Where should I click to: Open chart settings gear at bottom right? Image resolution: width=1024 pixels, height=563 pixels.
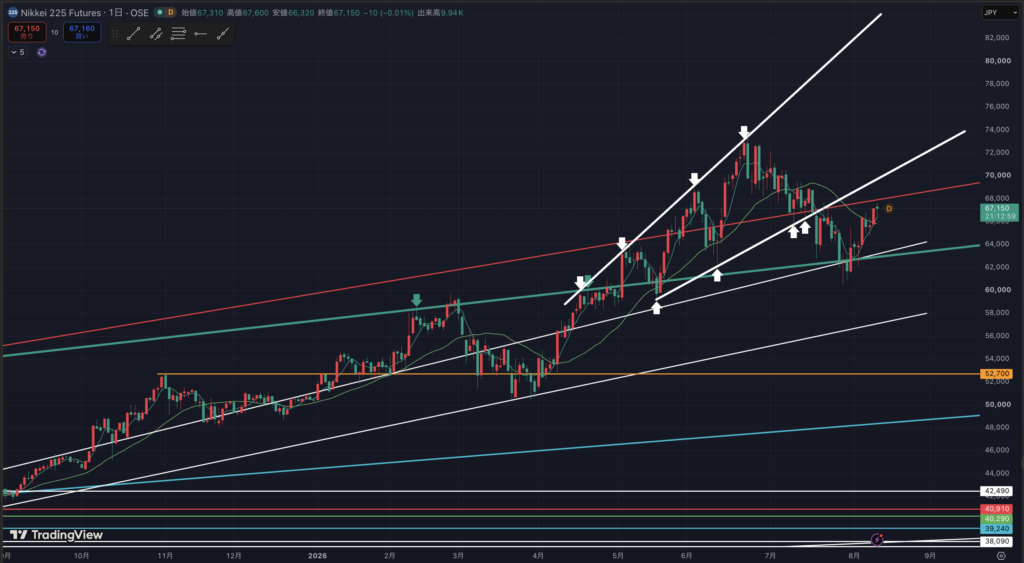pos(1000,556)
